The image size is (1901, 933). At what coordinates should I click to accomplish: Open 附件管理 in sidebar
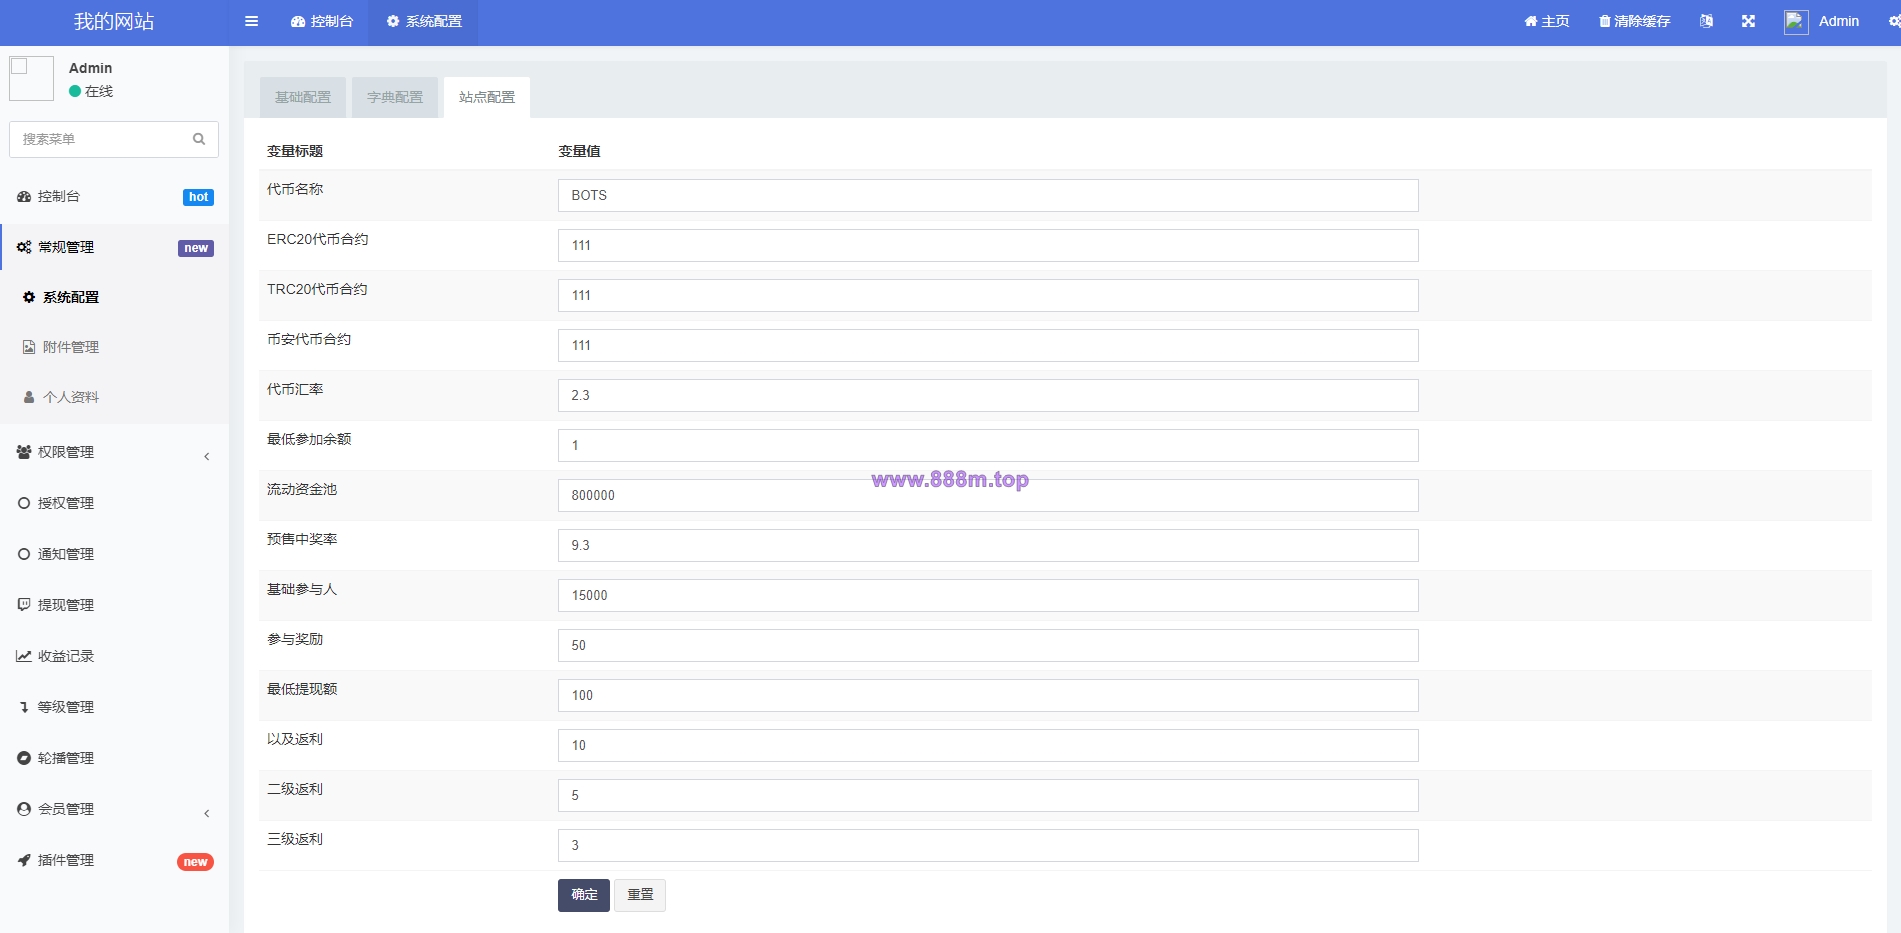pyautogui.click(x=114, y=347)
